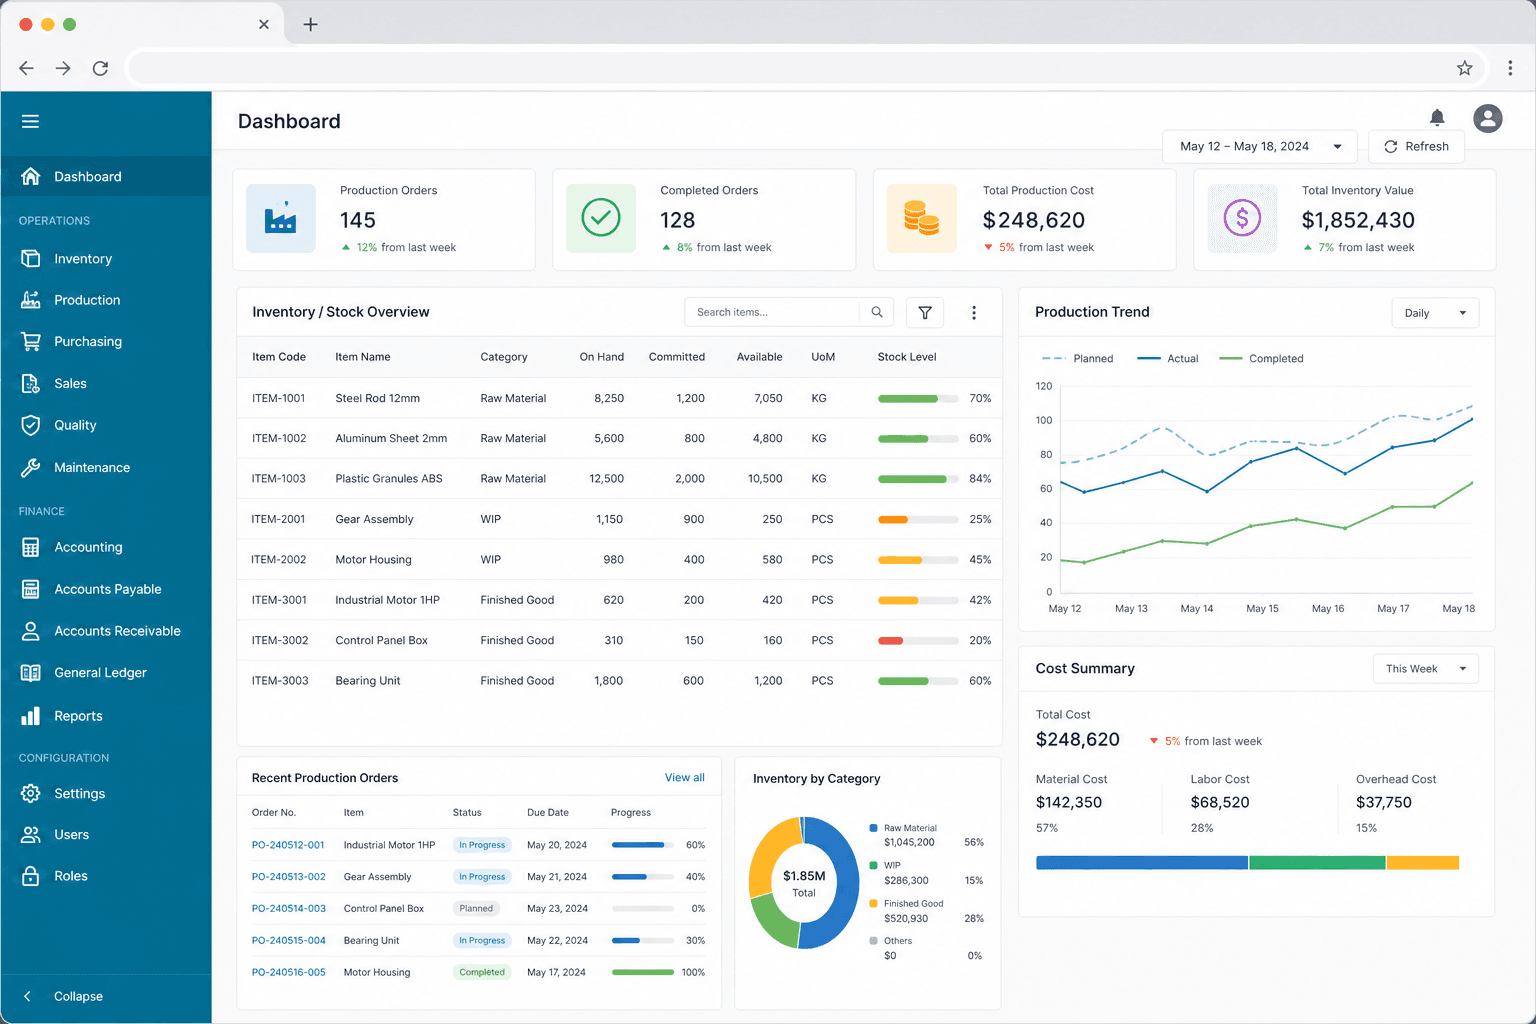Open order PO-240514-003

coord(289,909)
